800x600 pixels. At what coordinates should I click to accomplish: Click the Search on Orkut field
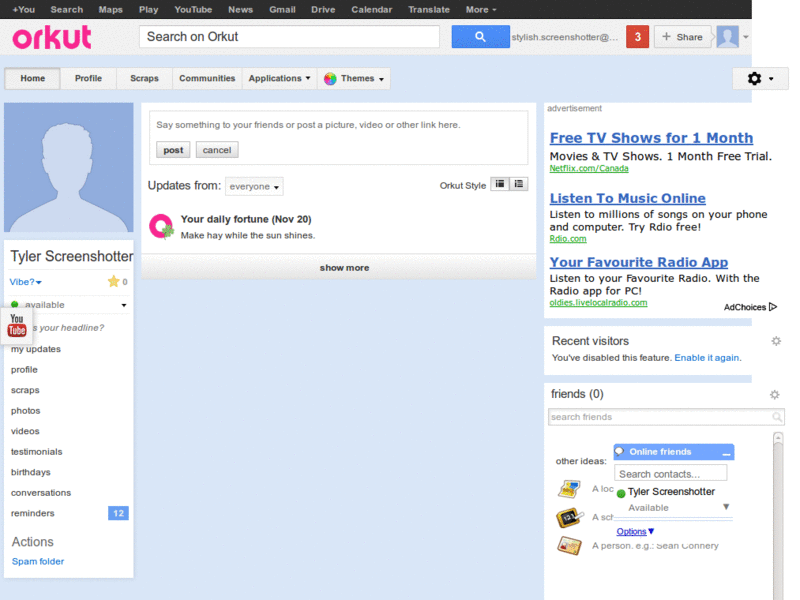coord(289,37)
